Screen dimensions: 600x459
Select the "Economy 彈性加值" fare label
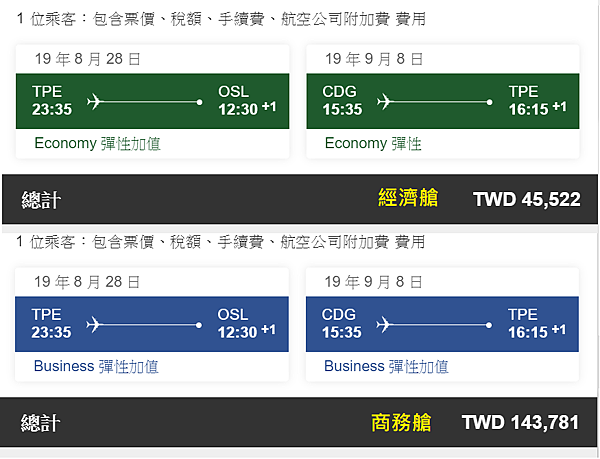coord(97,143)
